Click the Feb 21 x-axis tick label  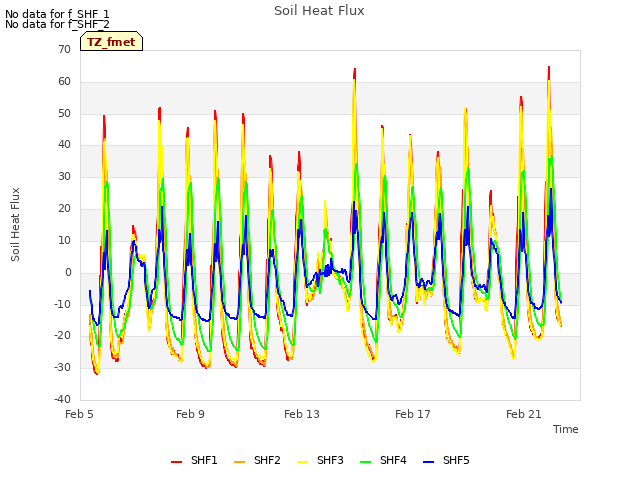point(524,414)
